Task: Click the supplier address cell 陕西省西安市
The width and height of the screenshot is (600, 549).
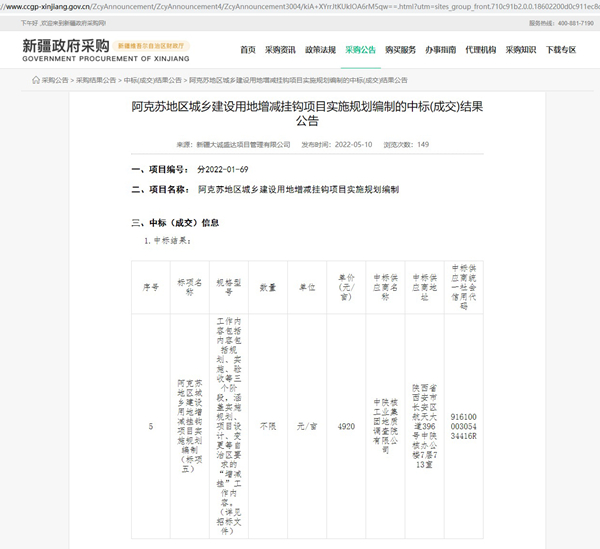Action: coord(424,426)
